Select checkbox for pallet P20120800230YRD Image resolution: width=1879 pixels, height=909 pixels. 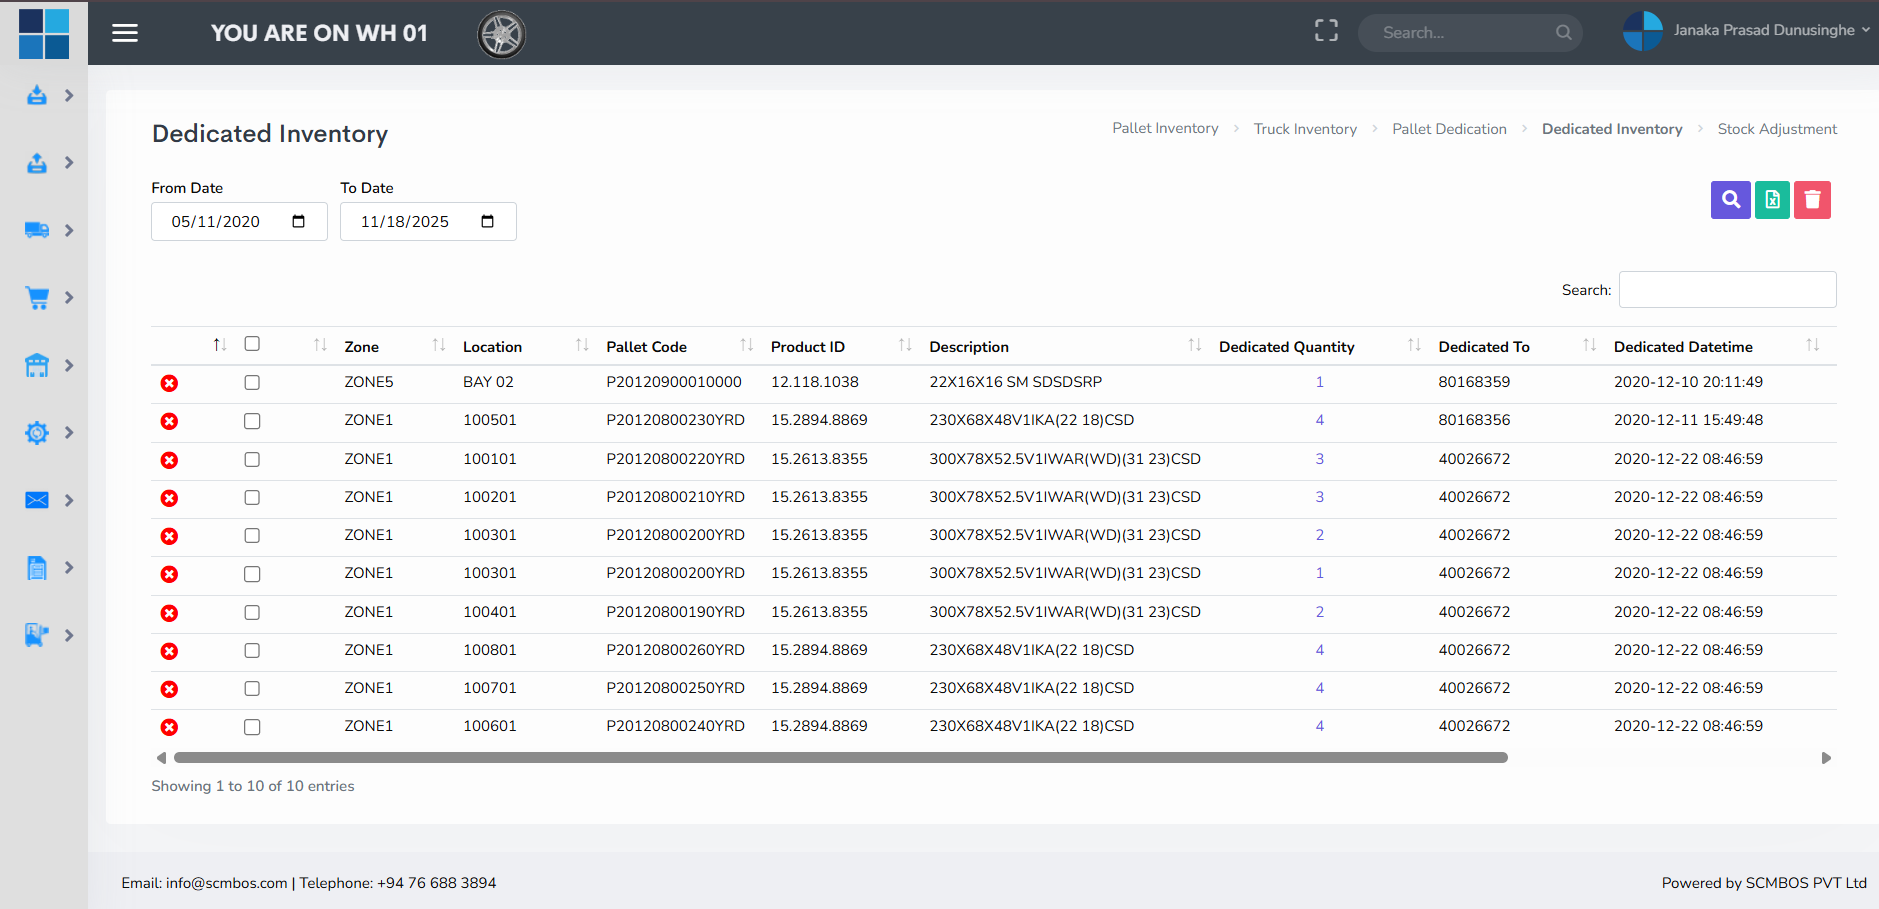pyautogui.click(x=252, y=421)
